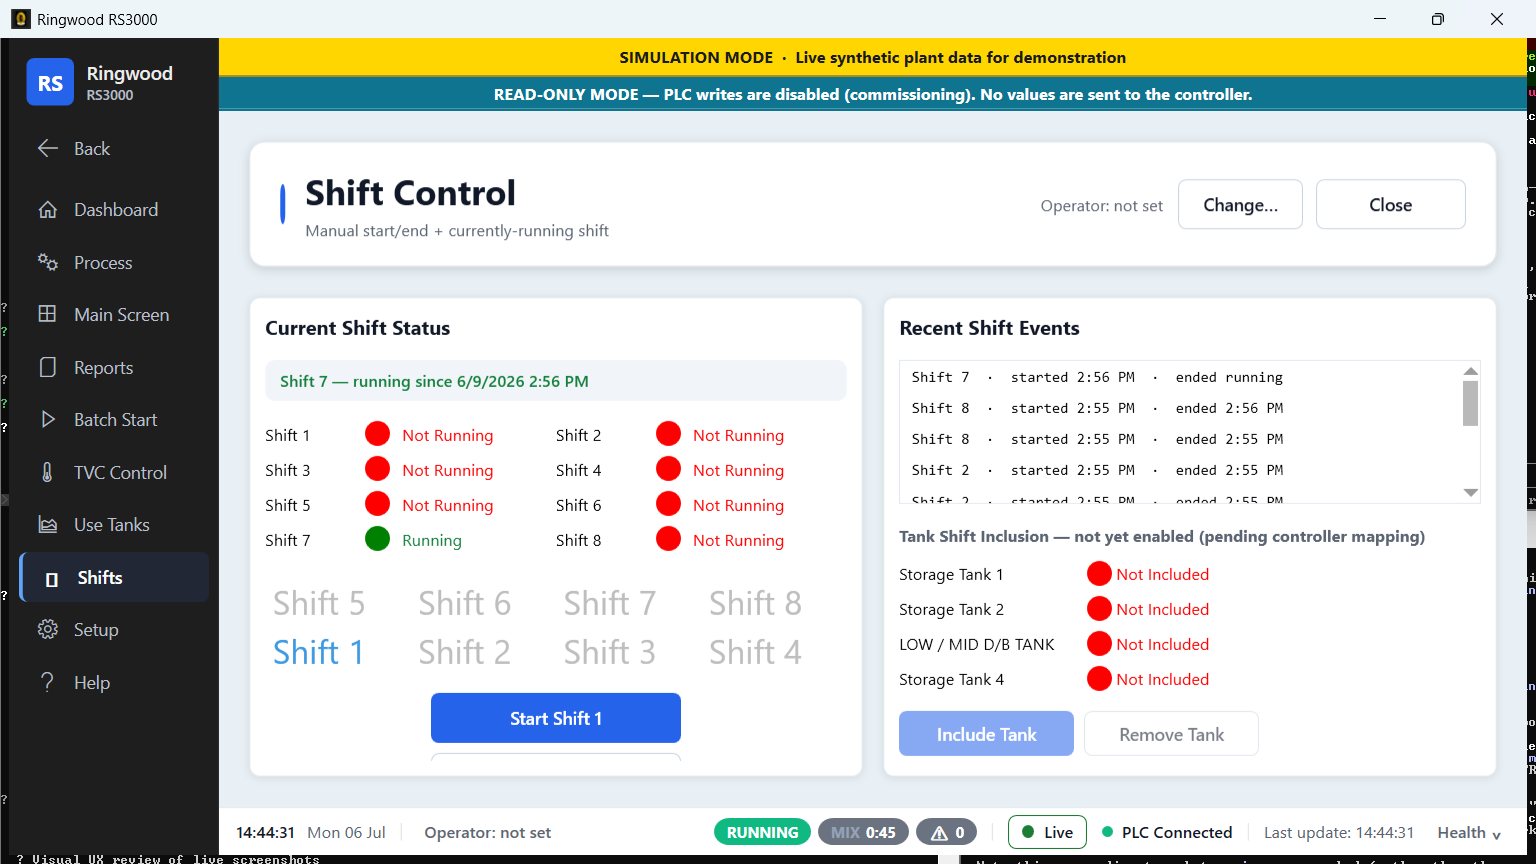Click Shift 1 red status indicator
The image size is (1536, 864).
pos(377,434)
